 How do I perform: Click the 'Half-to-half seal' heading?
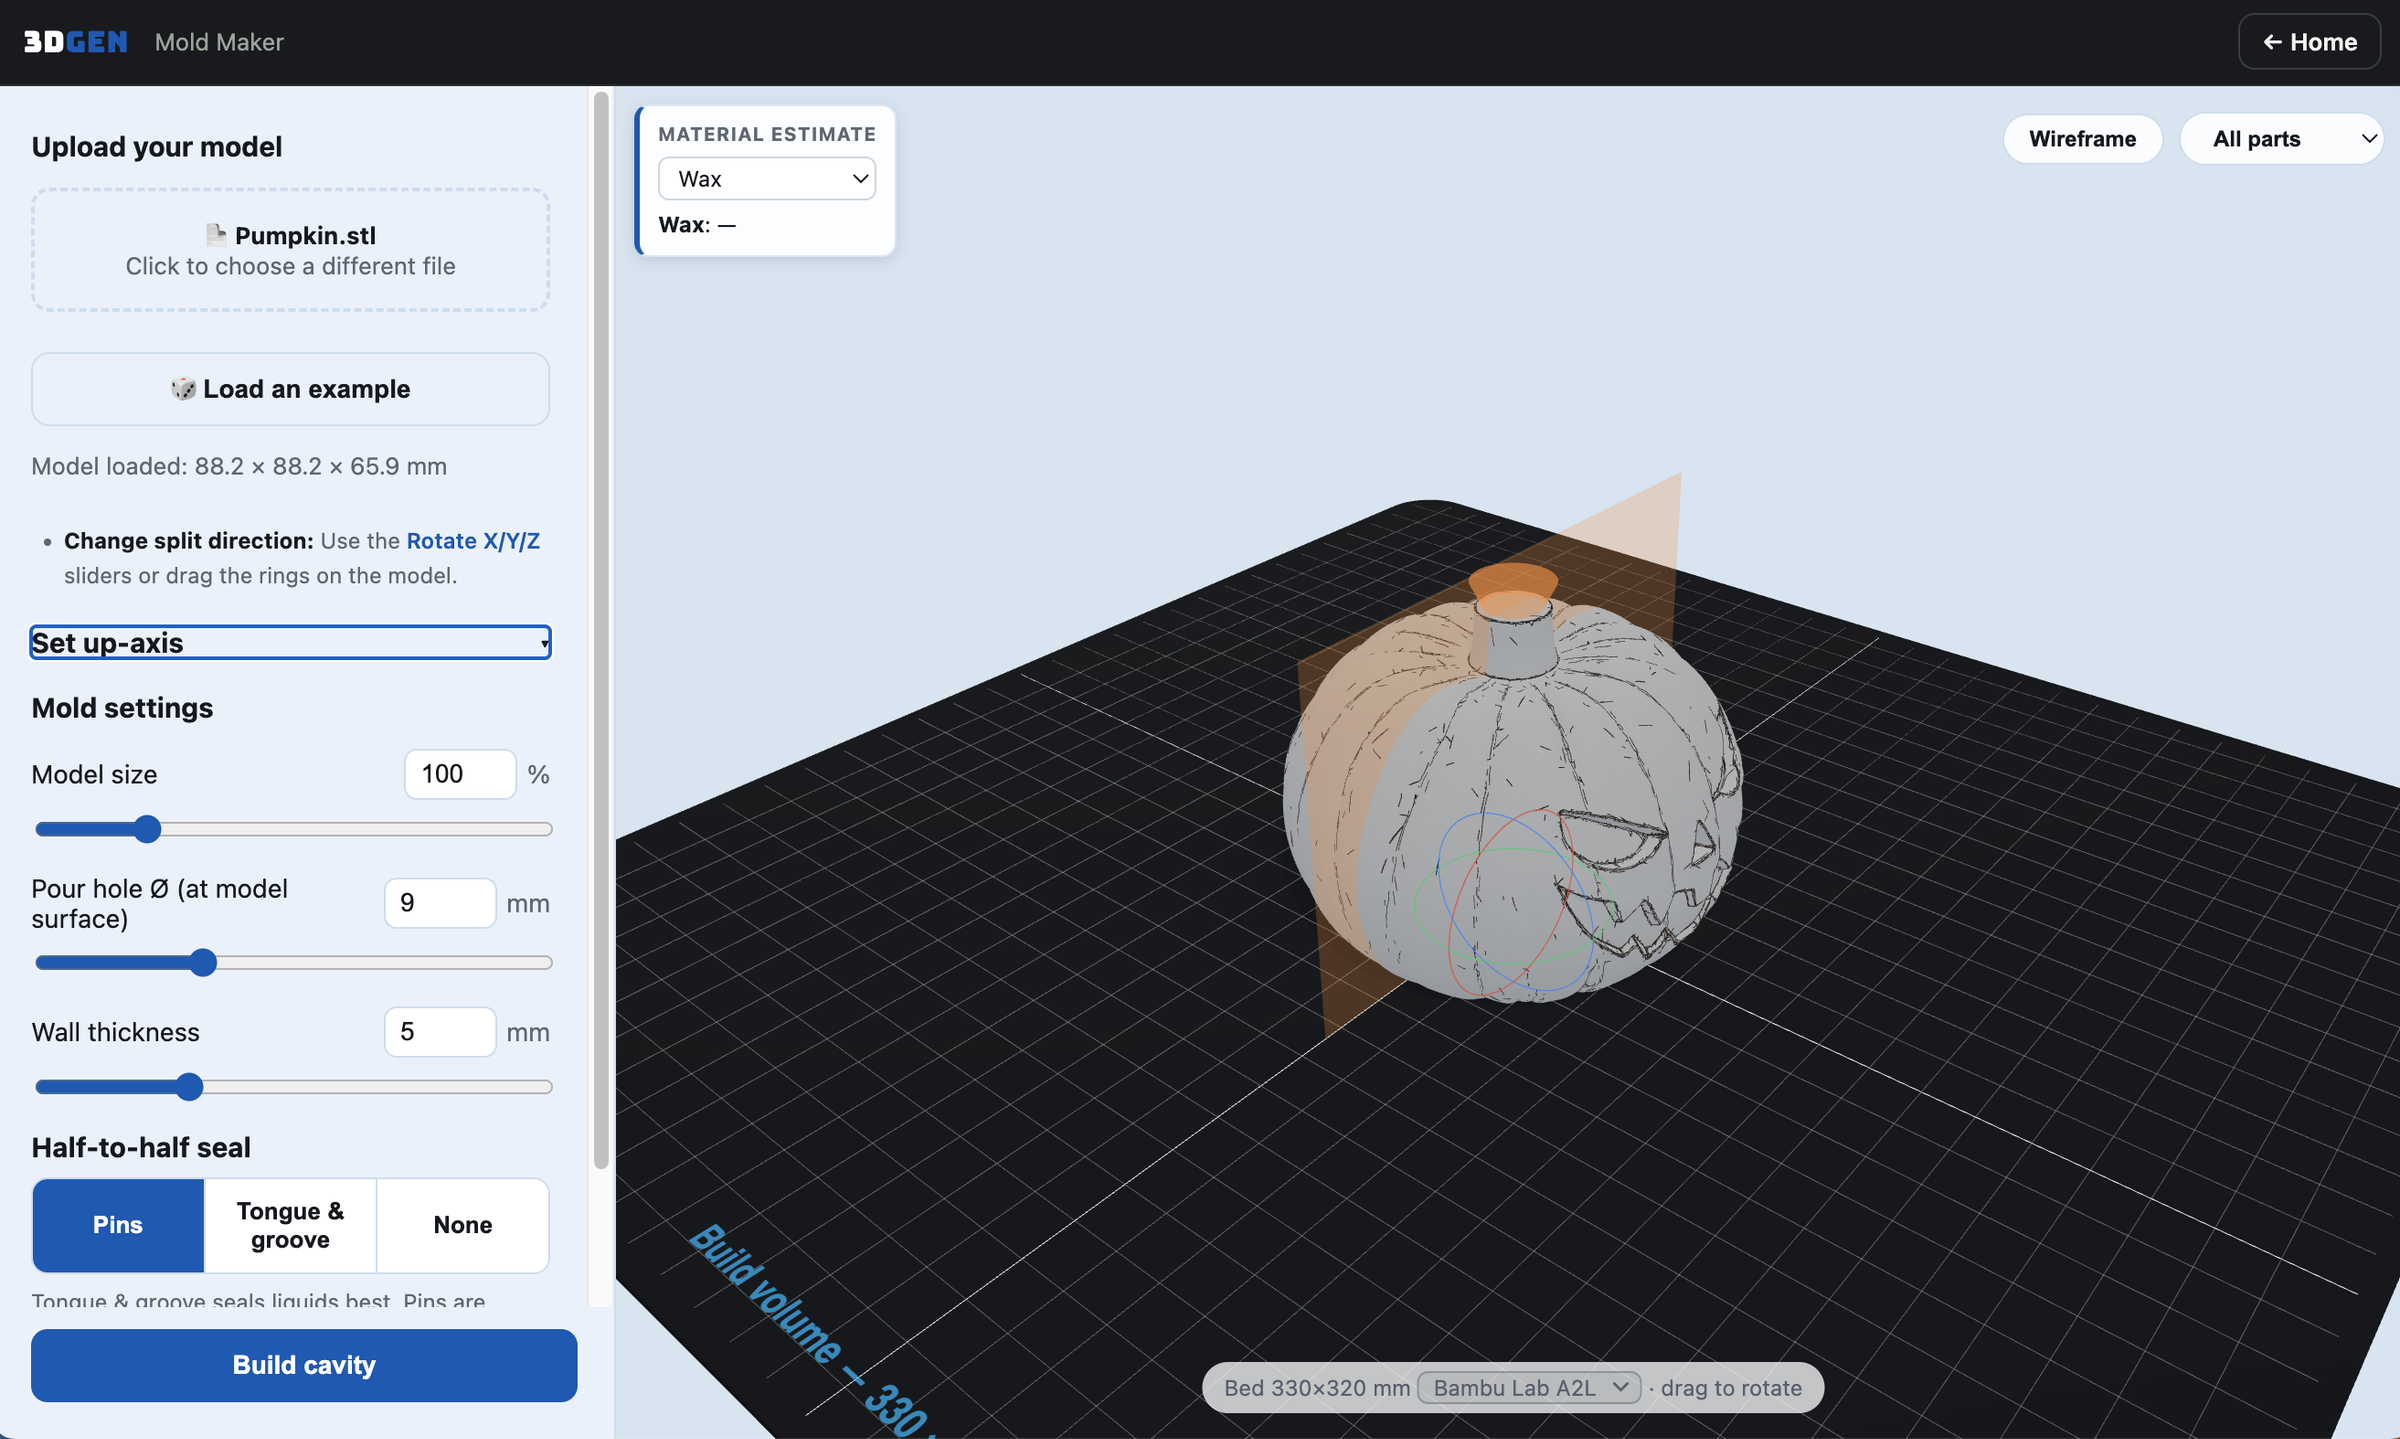click(141, 1147)
